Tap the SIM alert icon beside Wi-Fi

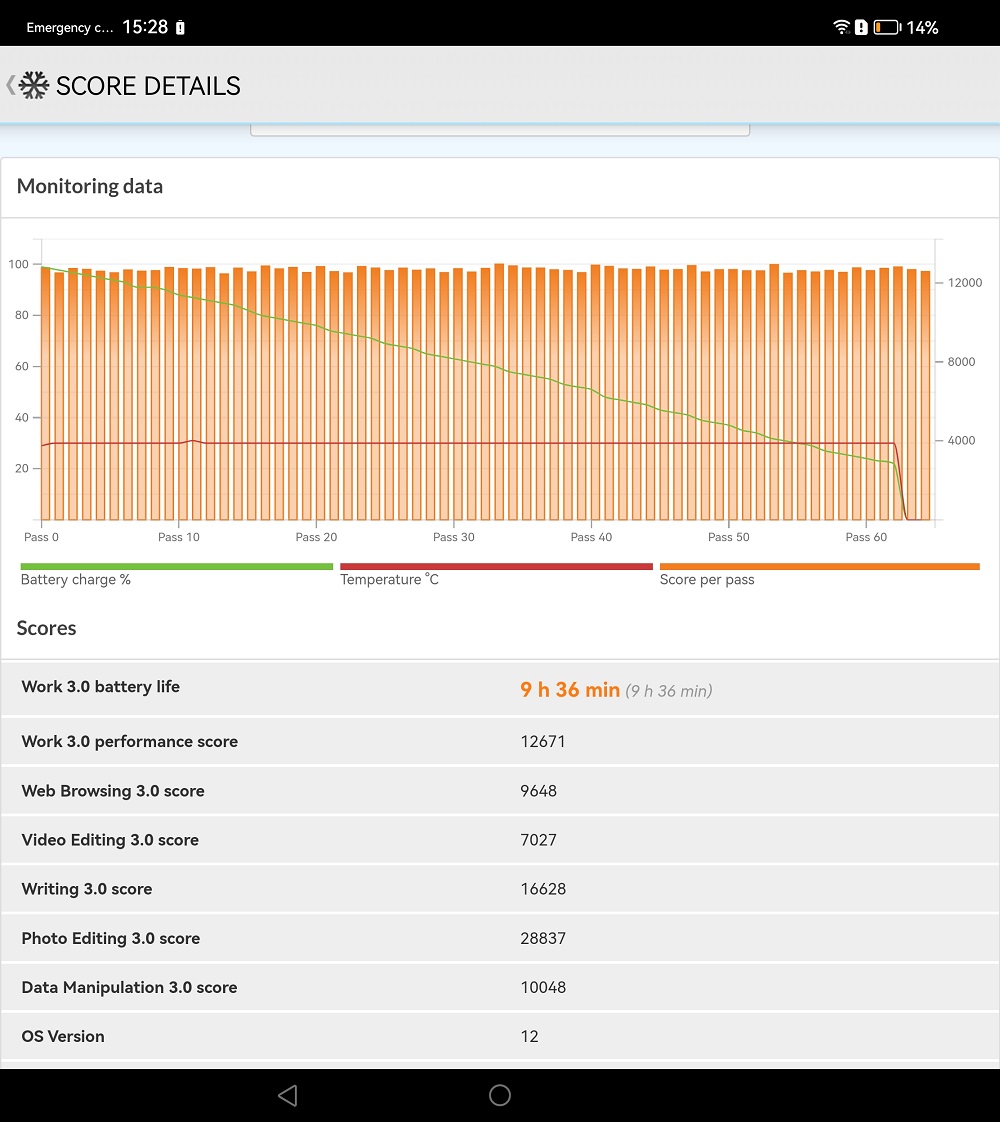pos(861,27)
